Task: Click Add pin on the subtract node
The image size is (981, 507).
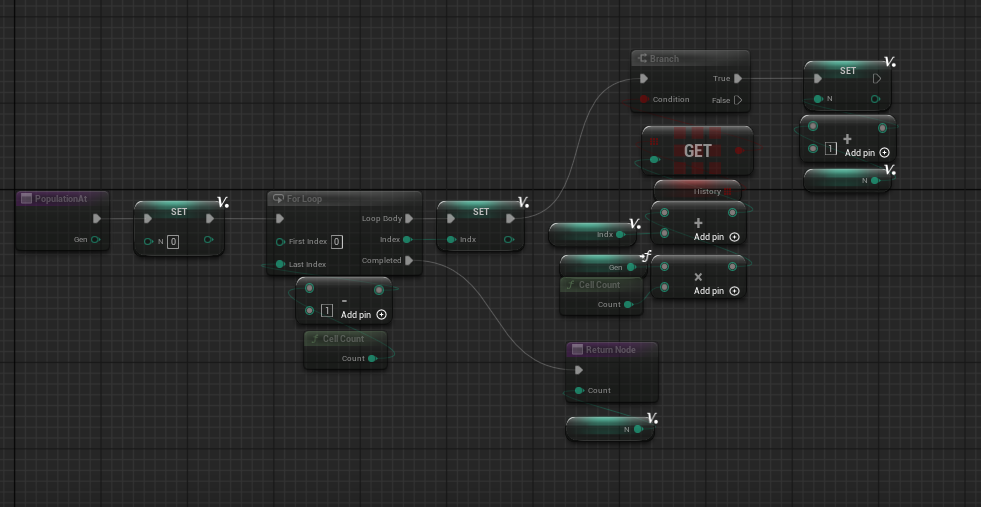Action: tap(363, 315)
